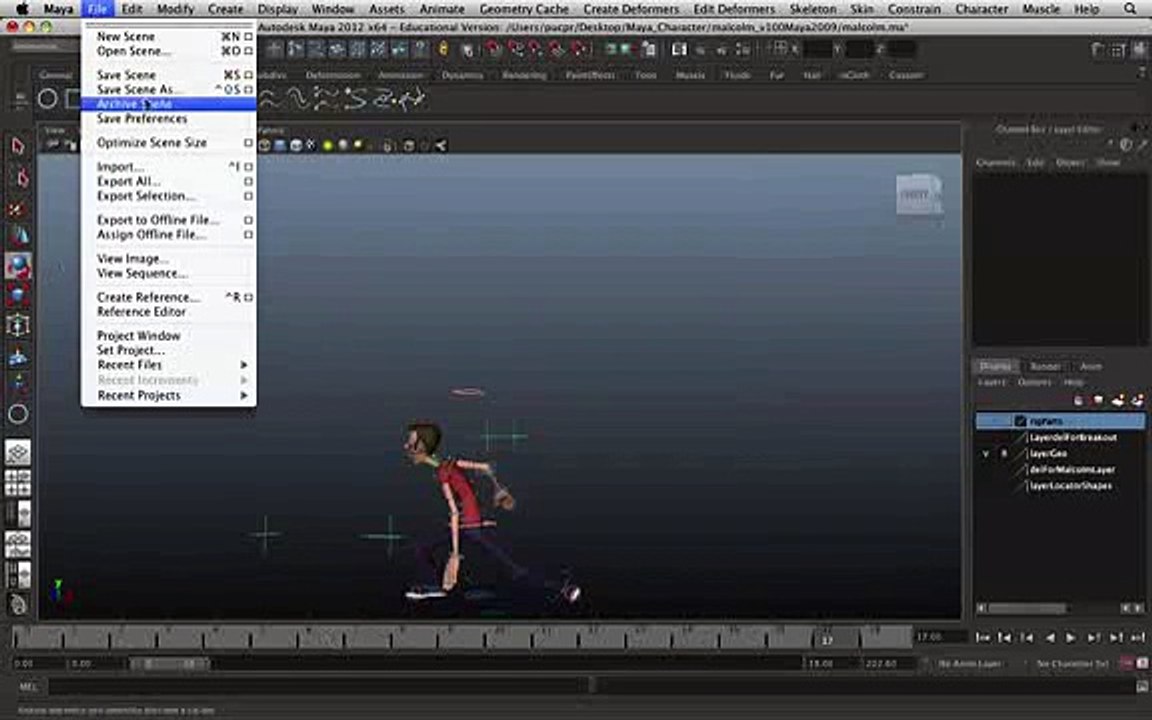The image size is (1152, 720).
Task: Open the Dynamics shelf tab
Action: 462,75
